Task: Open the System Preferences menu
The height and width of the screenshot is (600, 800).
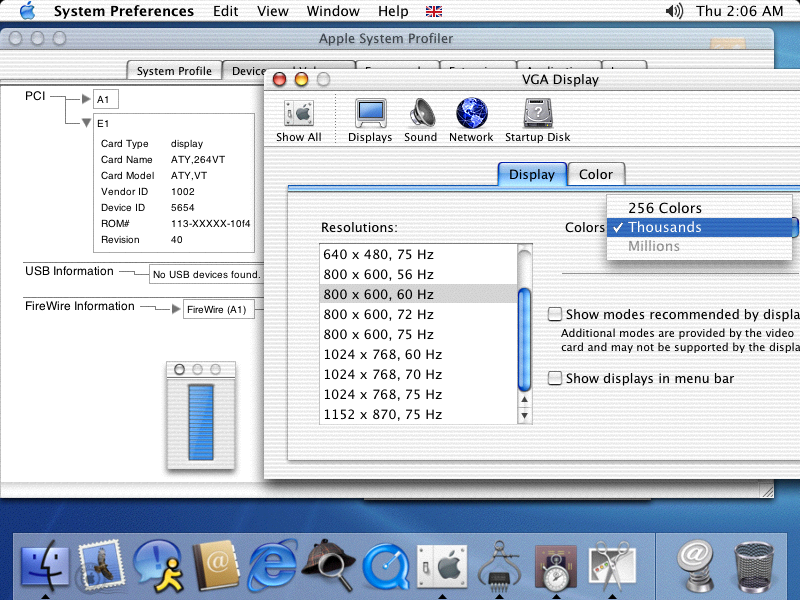Action: click(x=124, y=11)
